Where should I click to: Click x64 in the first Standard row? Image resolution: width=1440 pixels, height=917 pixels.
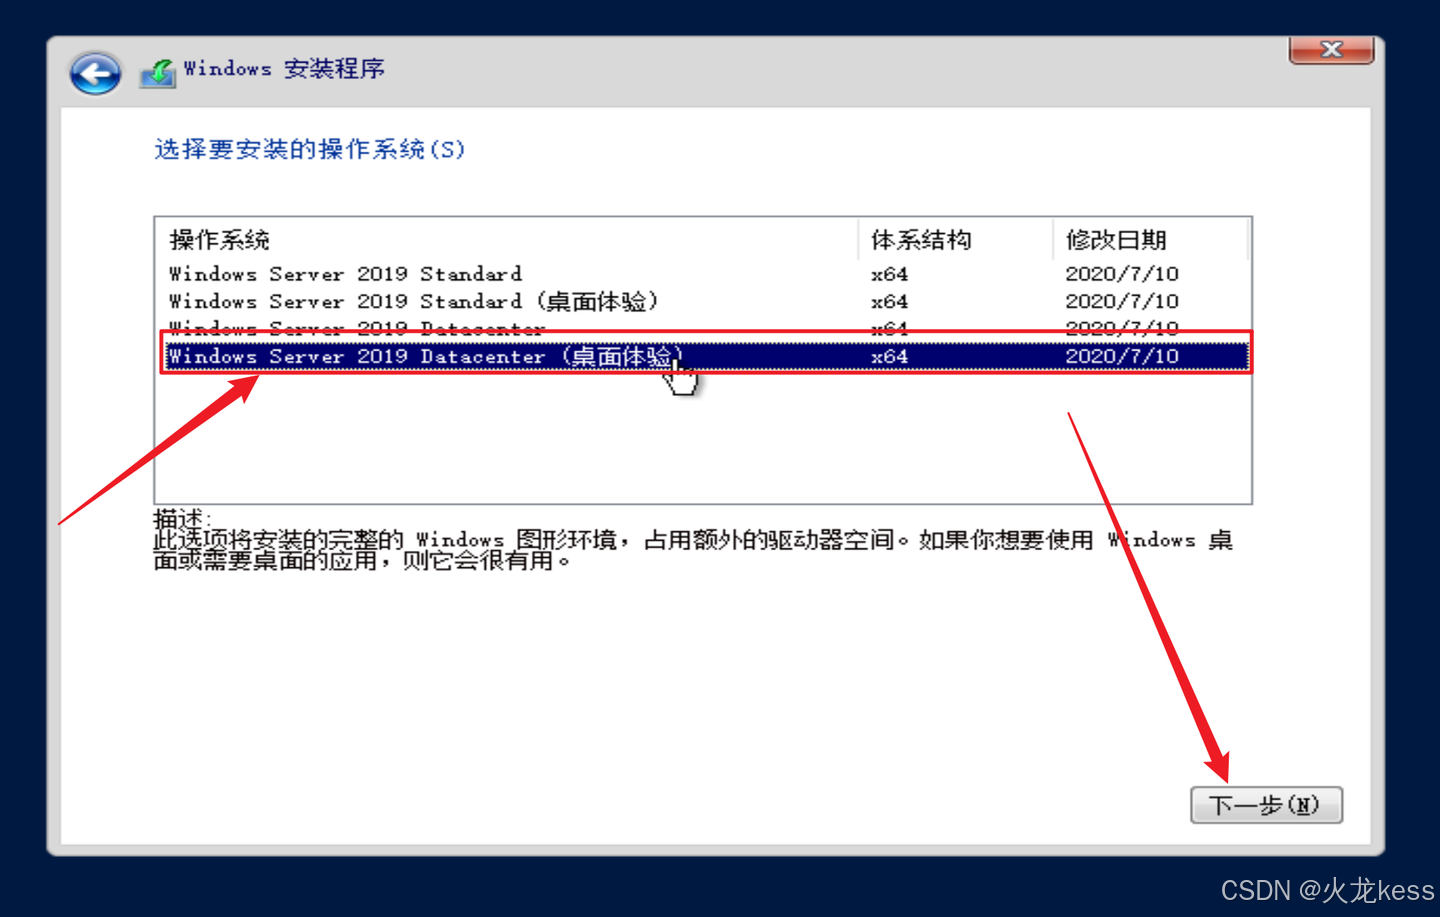click(x=889, y=274)
